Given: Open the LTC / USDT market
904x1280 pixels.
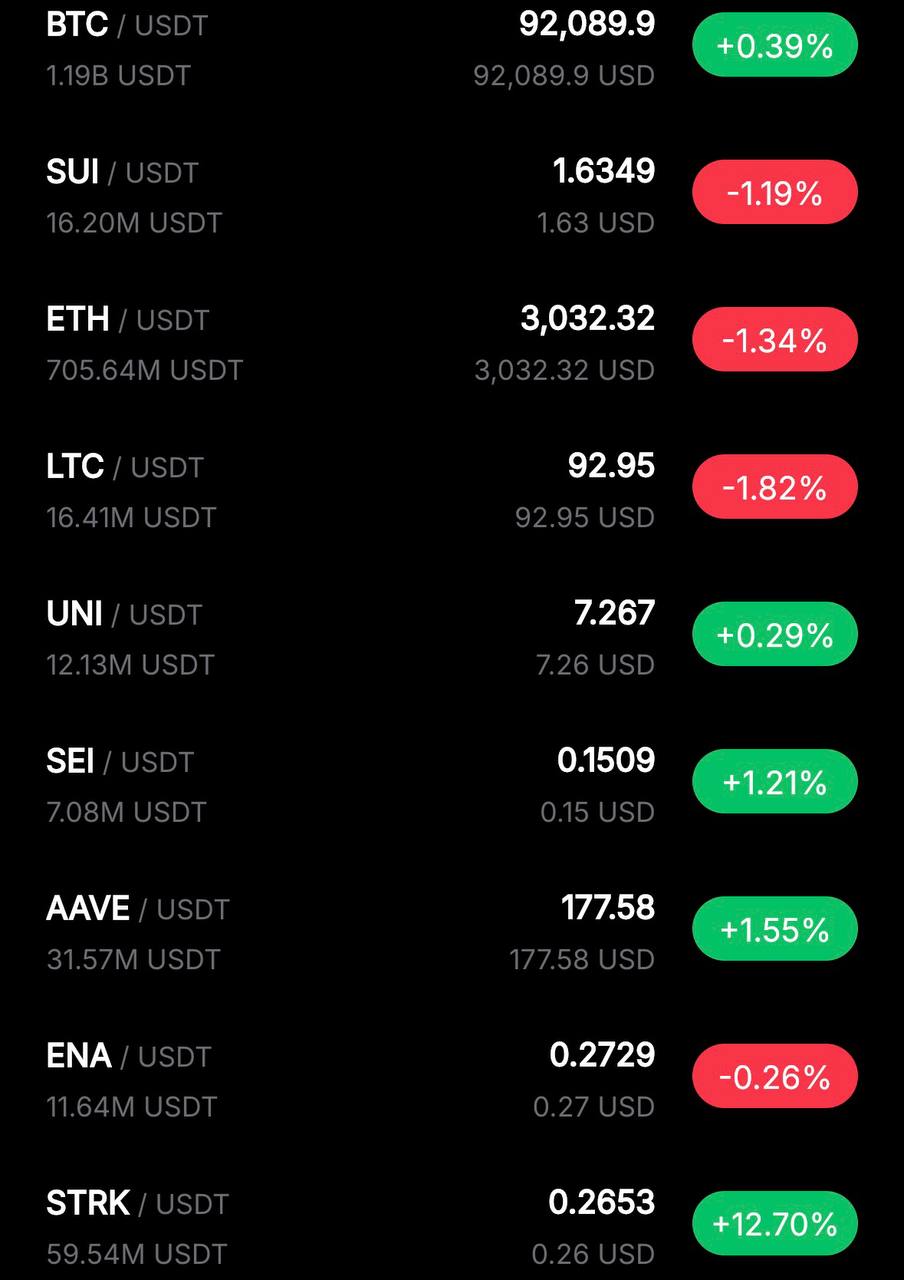Looking at the screenshot, I should point(124,467).
